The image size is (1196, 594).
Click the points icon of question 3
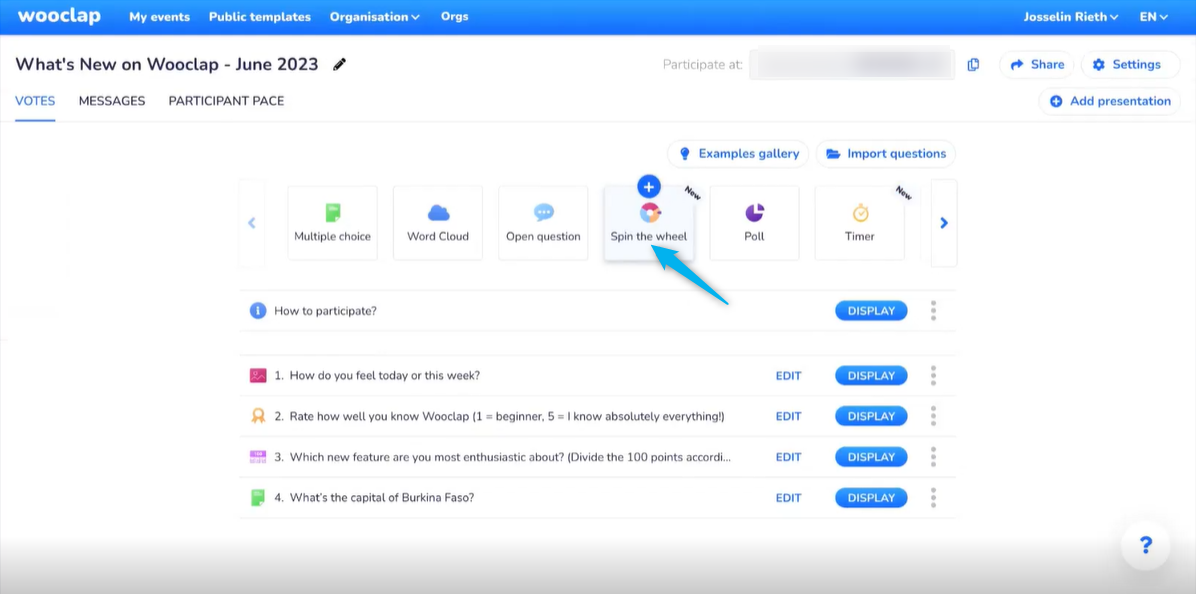tap(258, 457)
